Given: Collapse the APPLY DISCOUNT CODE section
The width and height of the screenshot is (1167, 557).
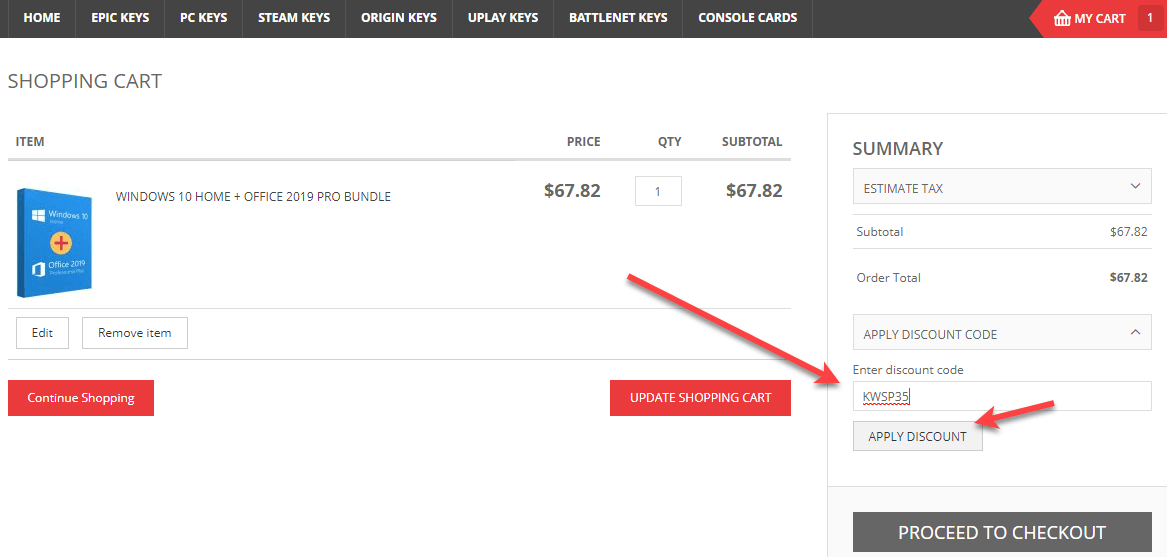Looking at the screenshot, I should [x=1002, y=334].
